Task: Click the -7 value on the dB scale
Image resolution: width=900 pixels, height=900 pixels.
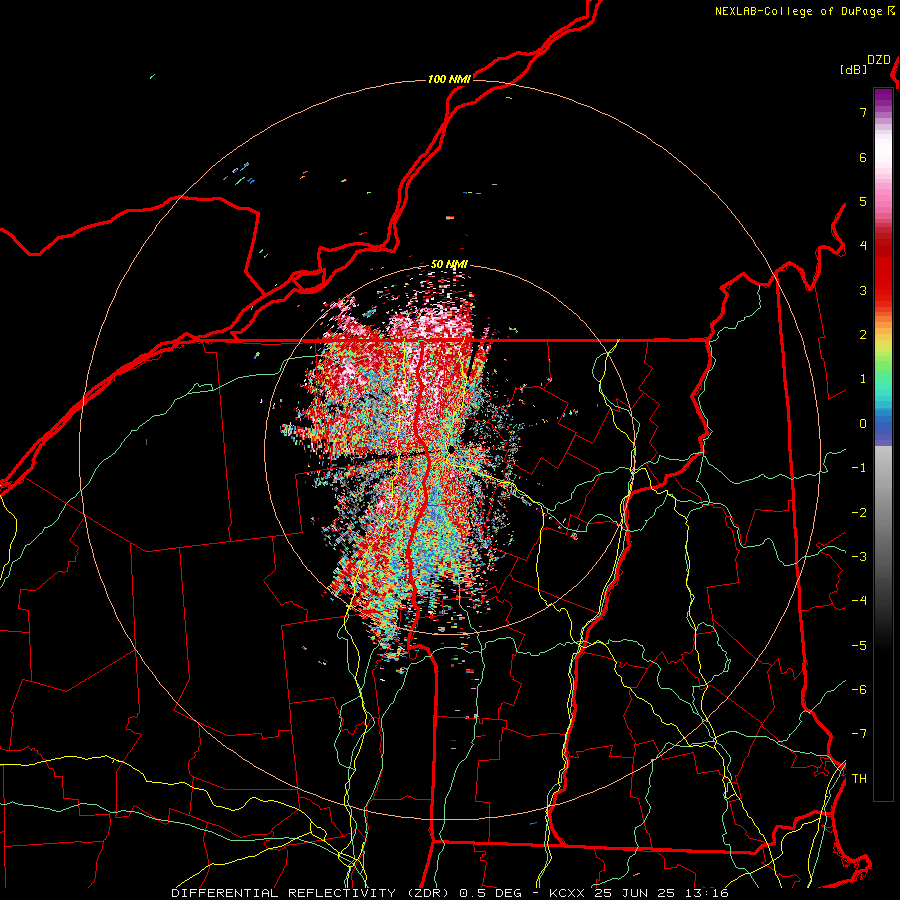Action: click(859, 734)
